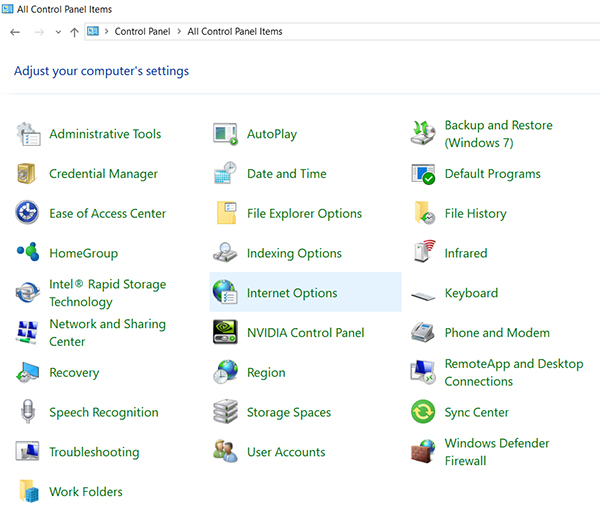Open the recent locations dropdown arrow

[58, 32]
